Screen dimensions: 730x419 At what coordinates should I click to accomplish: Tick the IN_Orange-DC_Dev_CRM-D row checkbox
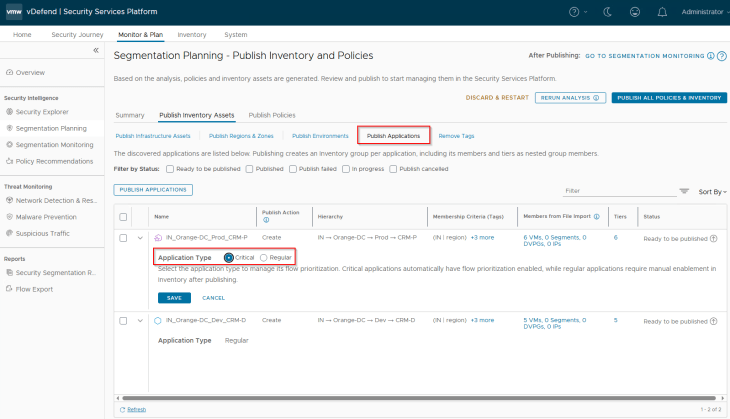point(123,320)
